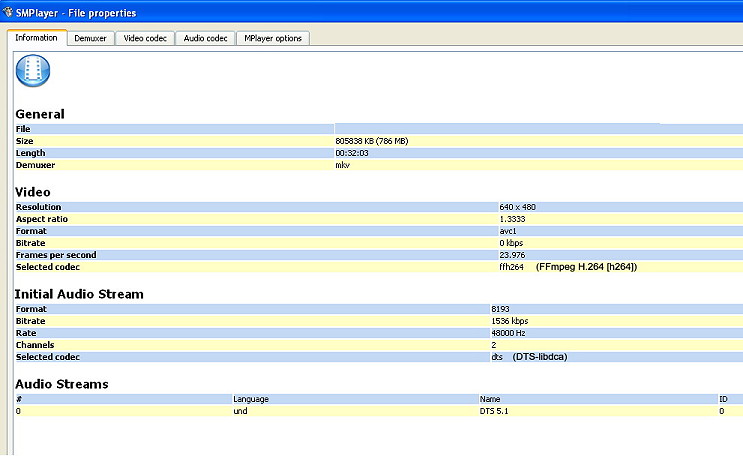This screenshot has width=743, height=456.
Task: Click the SMPlayer title bar icon
Action: tap(7, 12)
